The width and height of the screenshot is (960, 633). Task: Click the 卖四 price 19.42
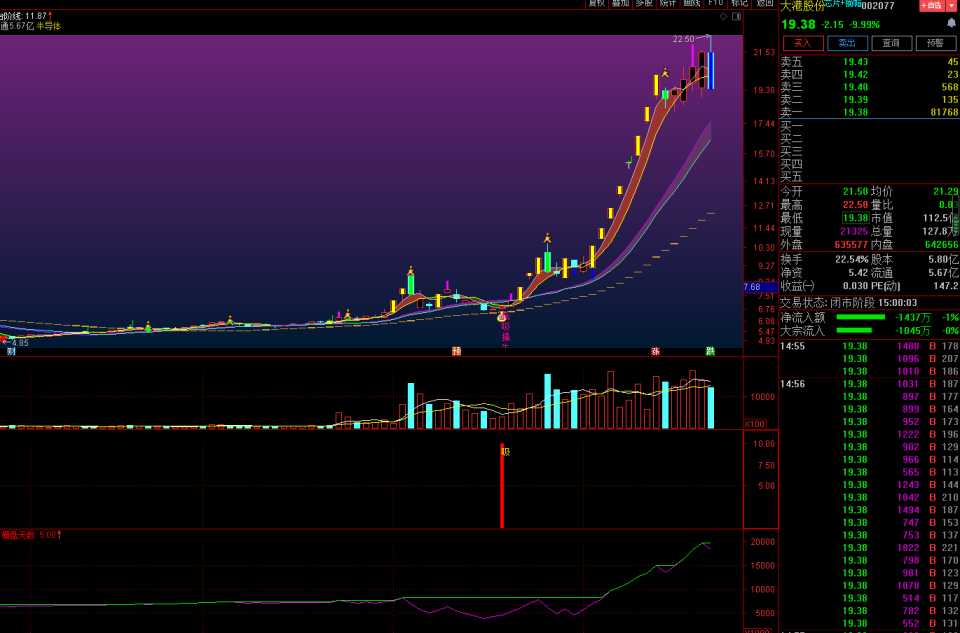point(855,75)
